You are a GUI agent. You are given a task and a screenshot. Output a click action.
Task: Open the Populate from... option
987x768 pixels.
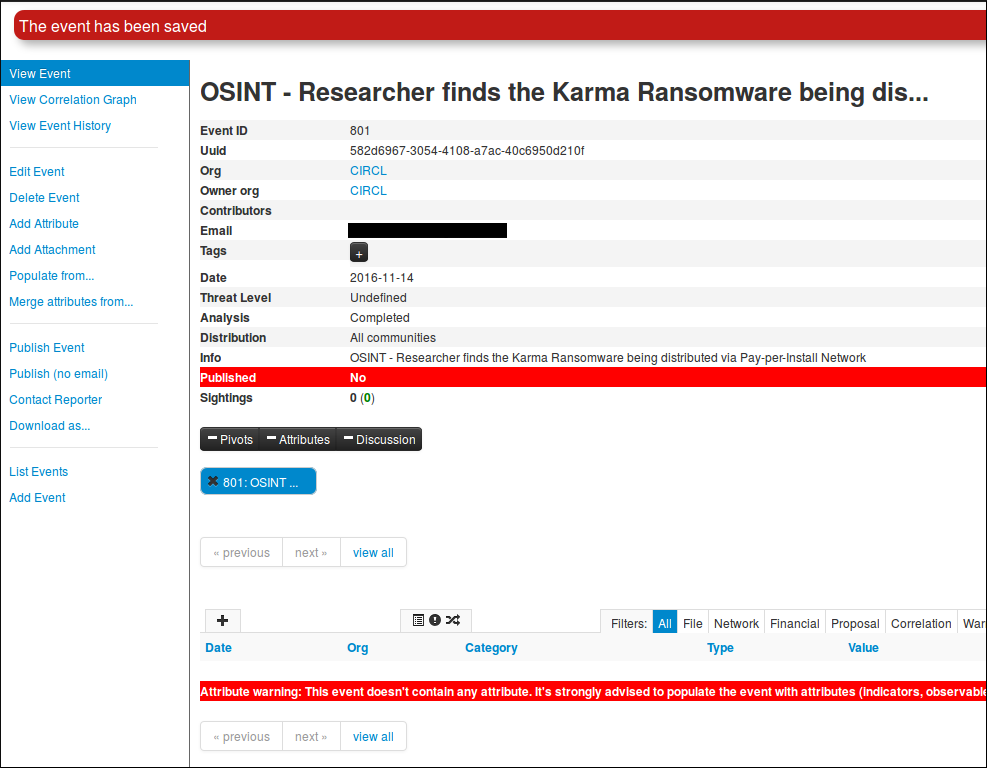pos(52,276)
